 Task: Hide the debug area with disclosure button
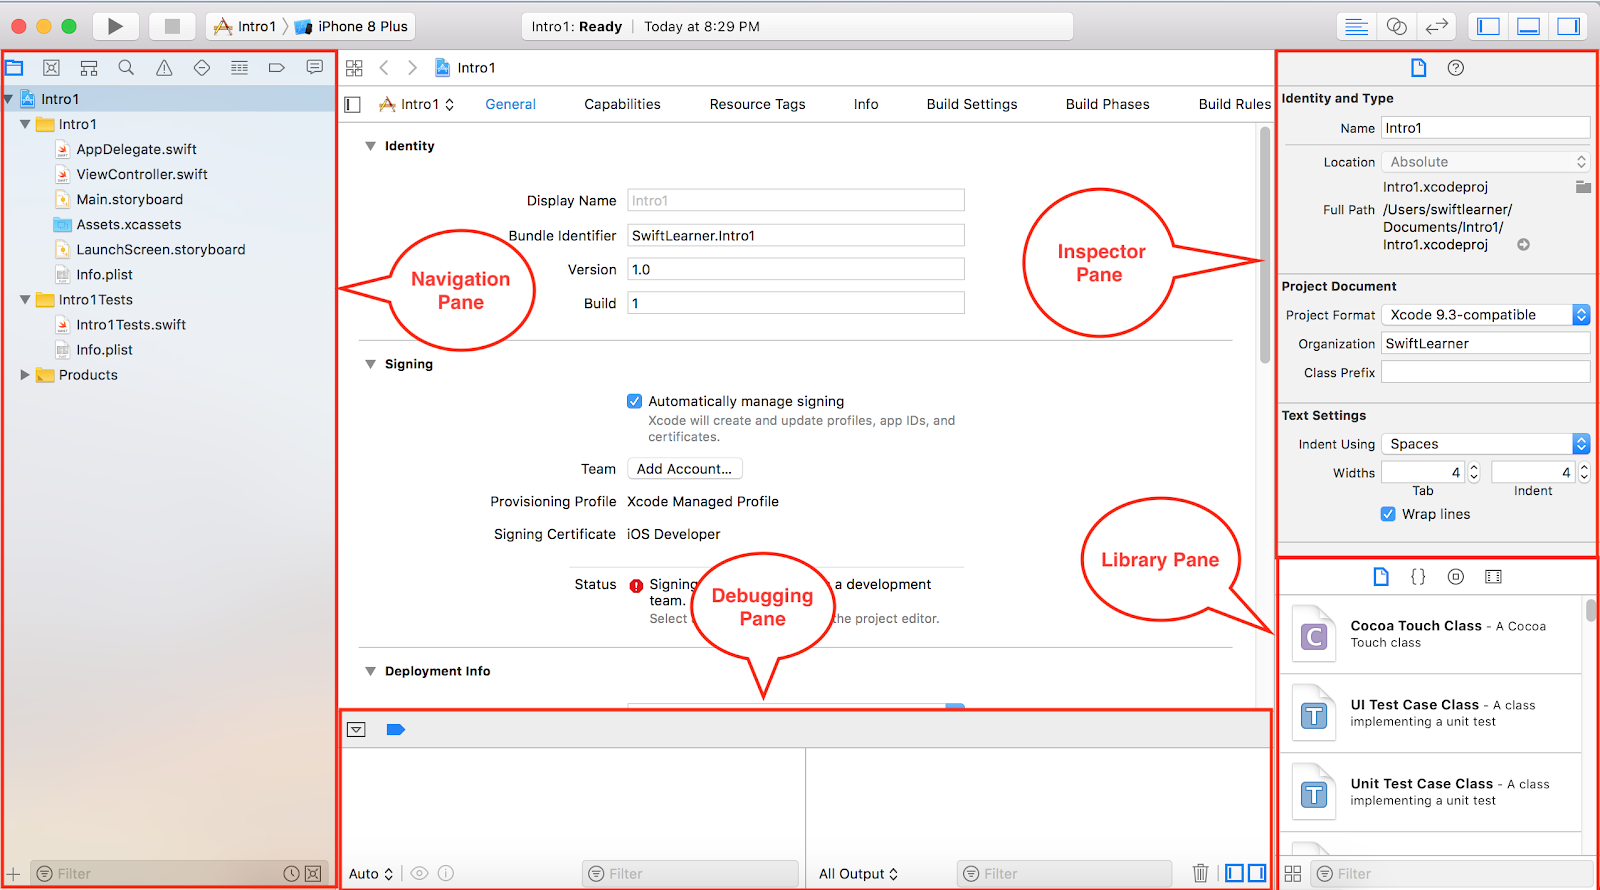tap(356, 730)
